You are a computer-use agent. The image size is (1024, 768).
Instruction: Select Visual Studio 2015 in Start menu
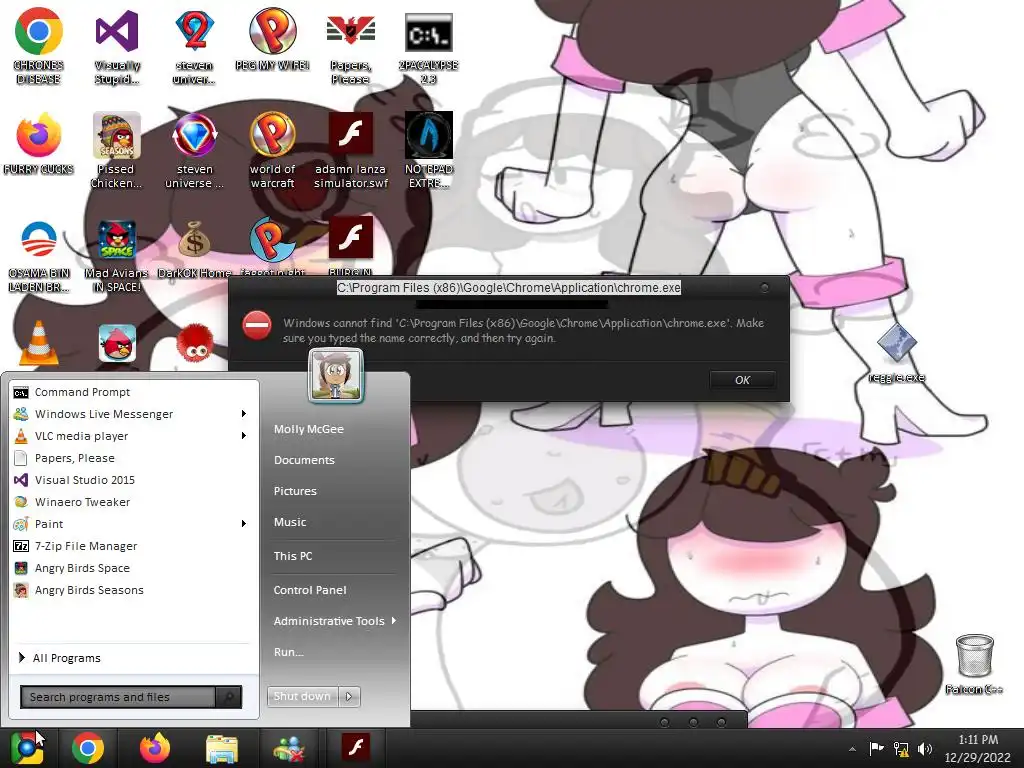coord(135,480)
